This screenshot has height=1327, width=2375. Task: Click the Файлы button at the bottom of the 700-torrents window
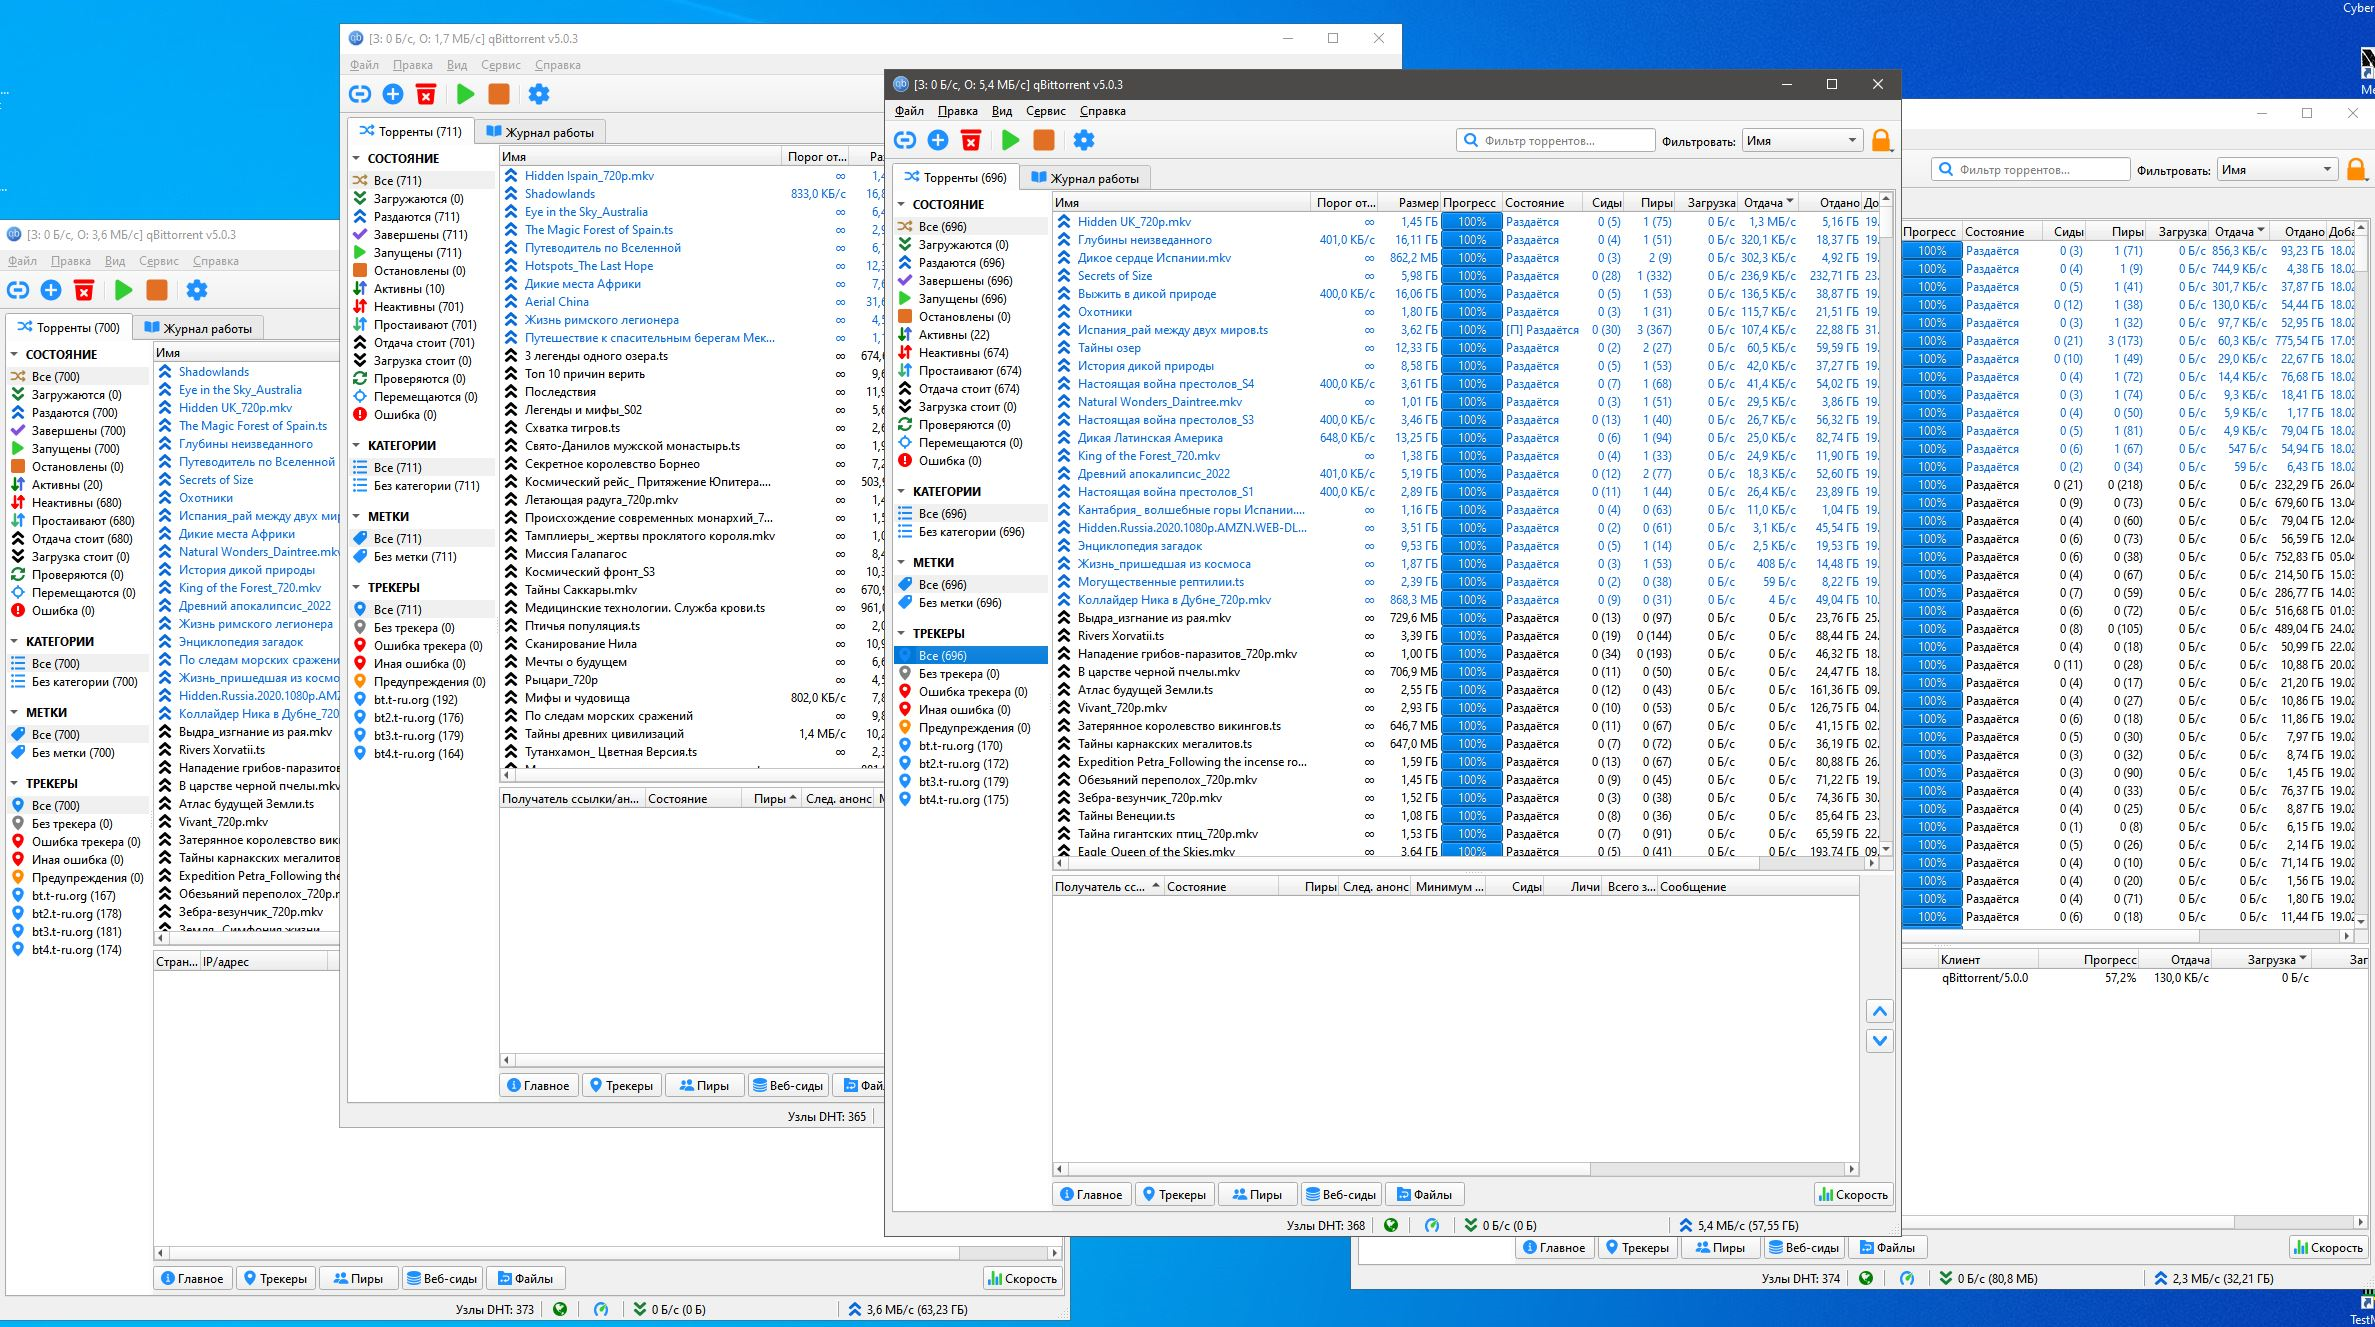525,1278
